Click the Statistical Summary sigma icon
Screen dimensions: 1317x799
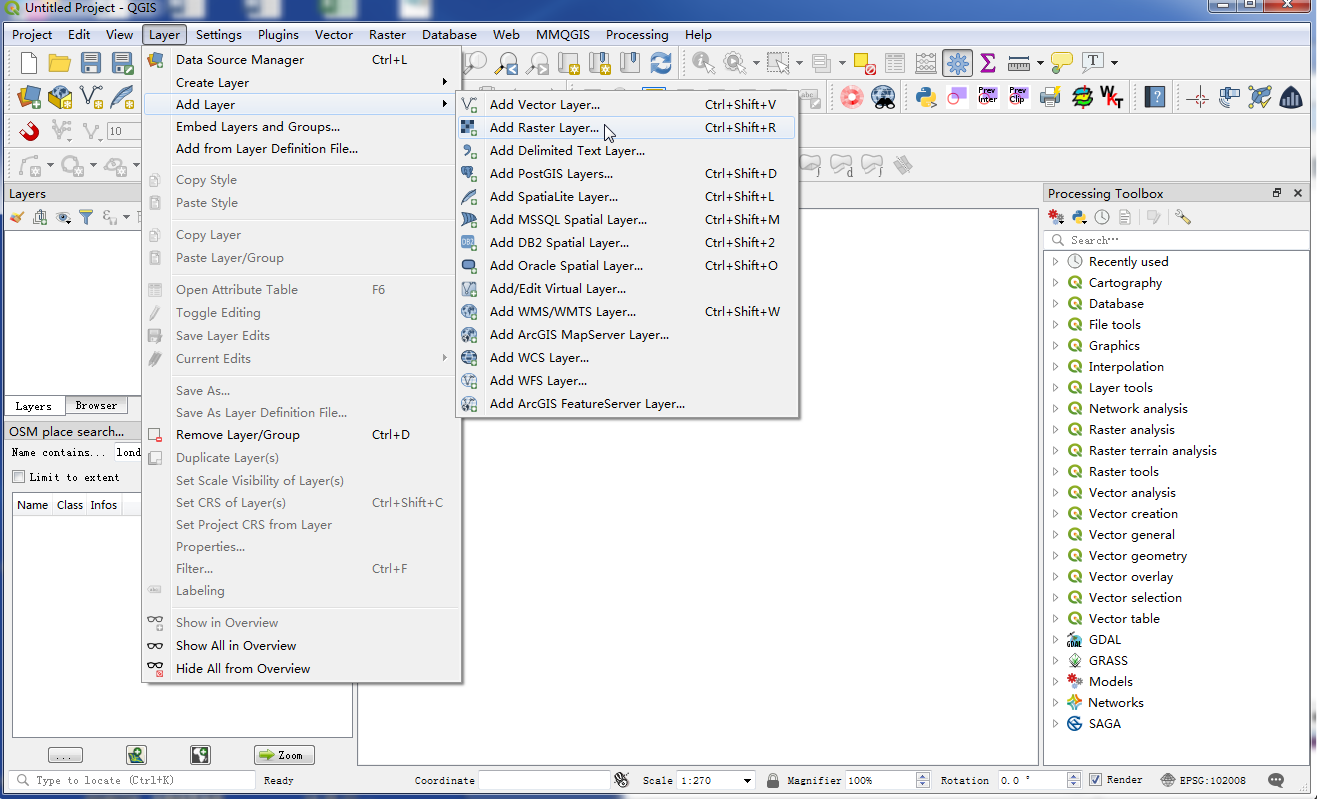point(988,63)
